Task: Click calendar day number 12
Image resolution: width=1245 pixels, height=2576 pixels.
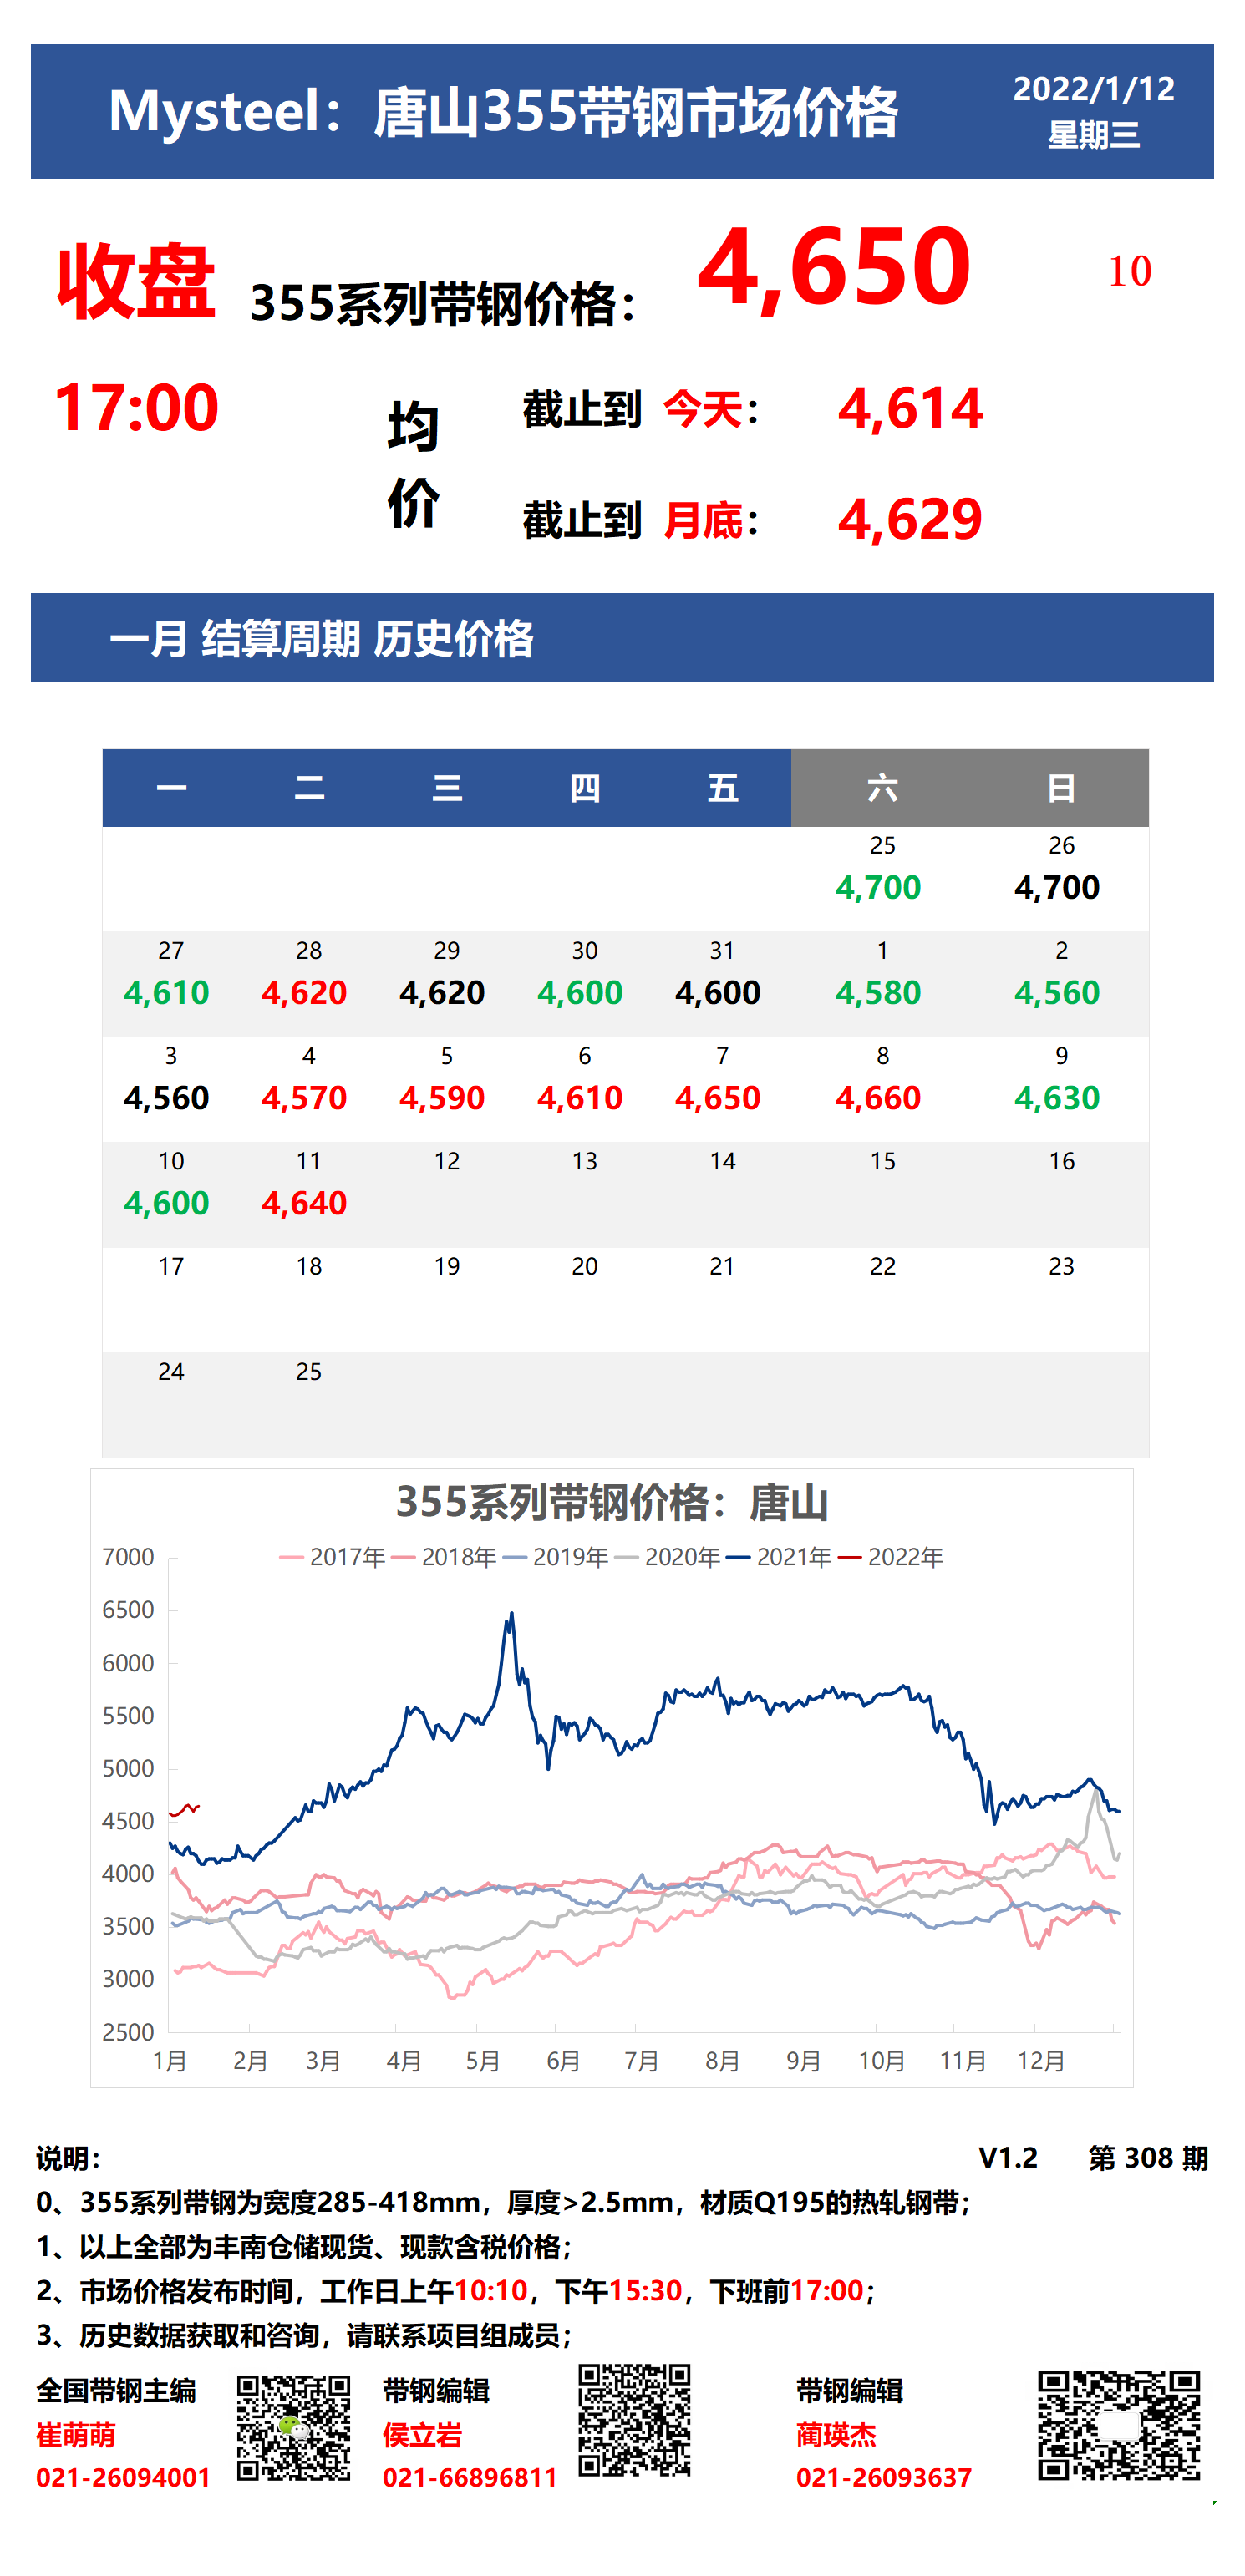Action: pyautogui.click(x=447, y=1161)
